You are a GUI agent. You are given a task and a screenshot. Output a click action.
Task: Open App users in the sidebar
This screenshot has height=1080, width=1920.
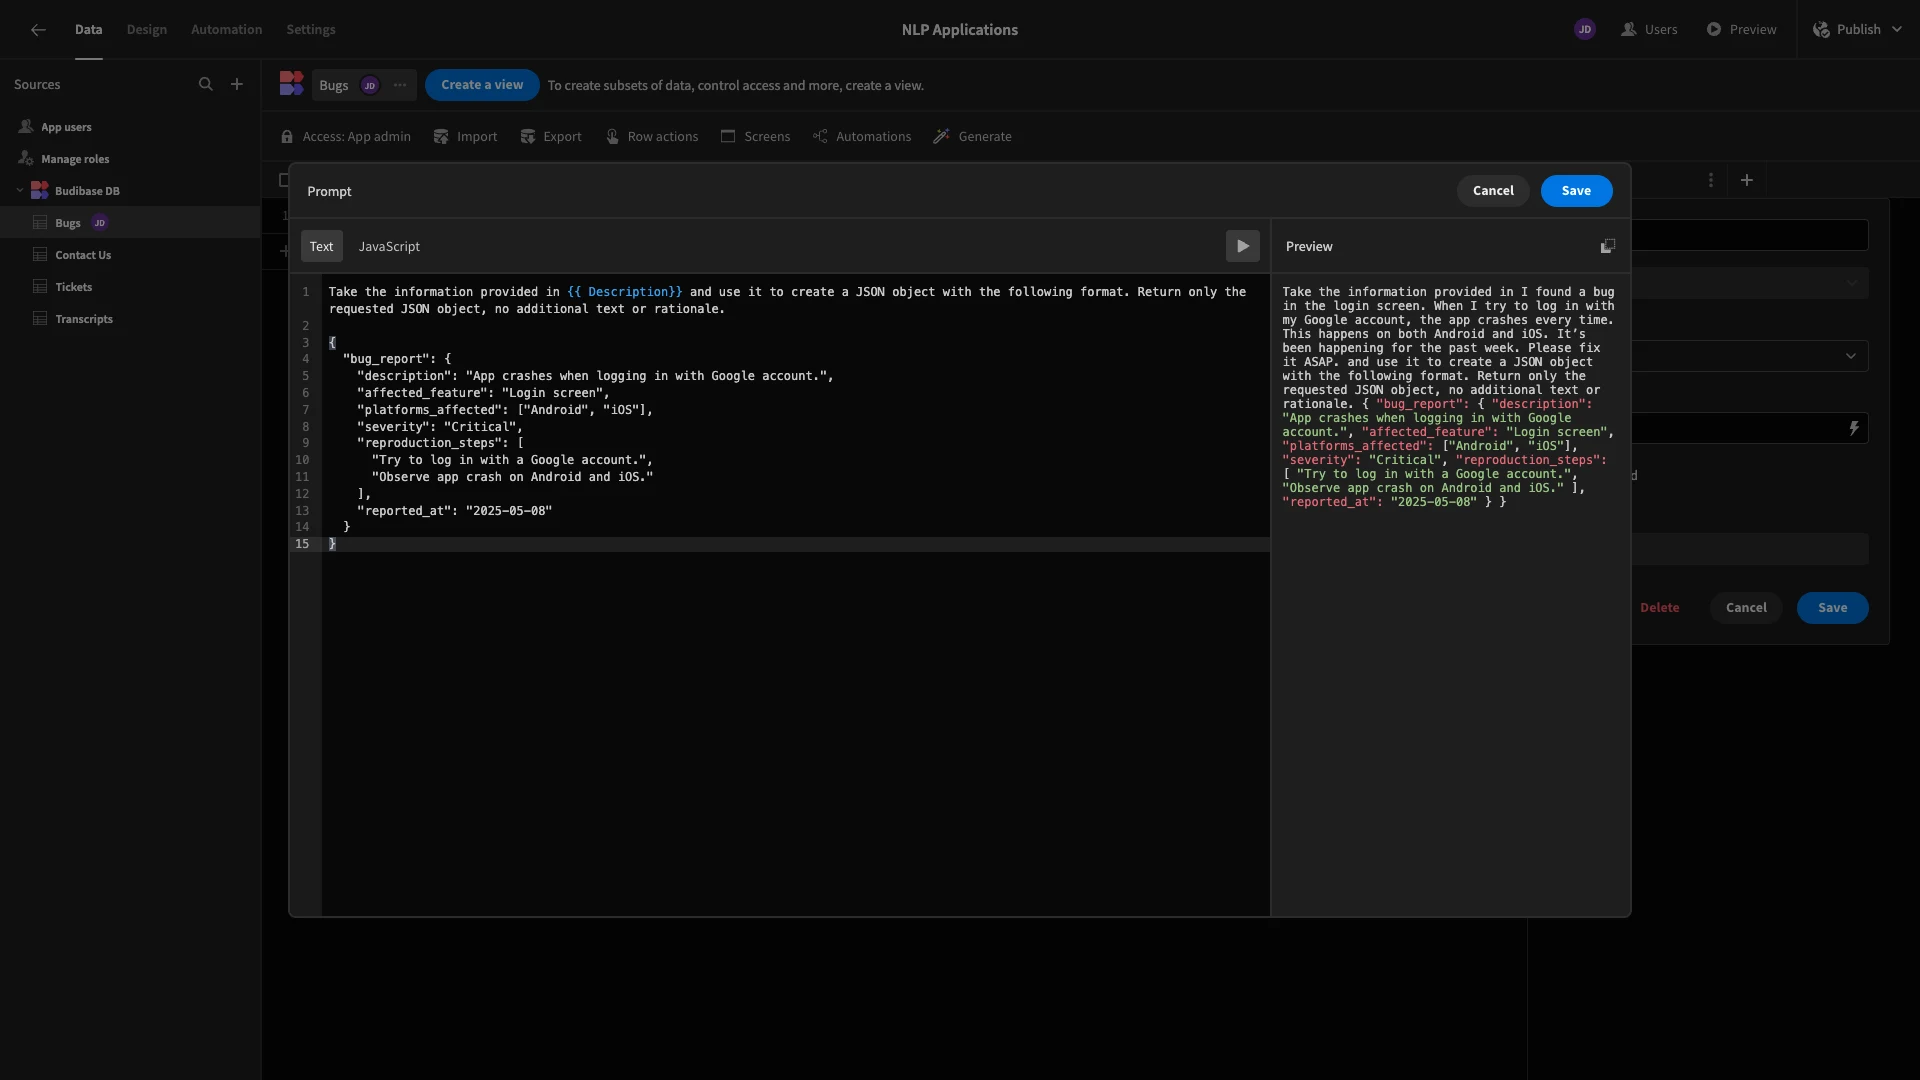(x=66, y=127)
